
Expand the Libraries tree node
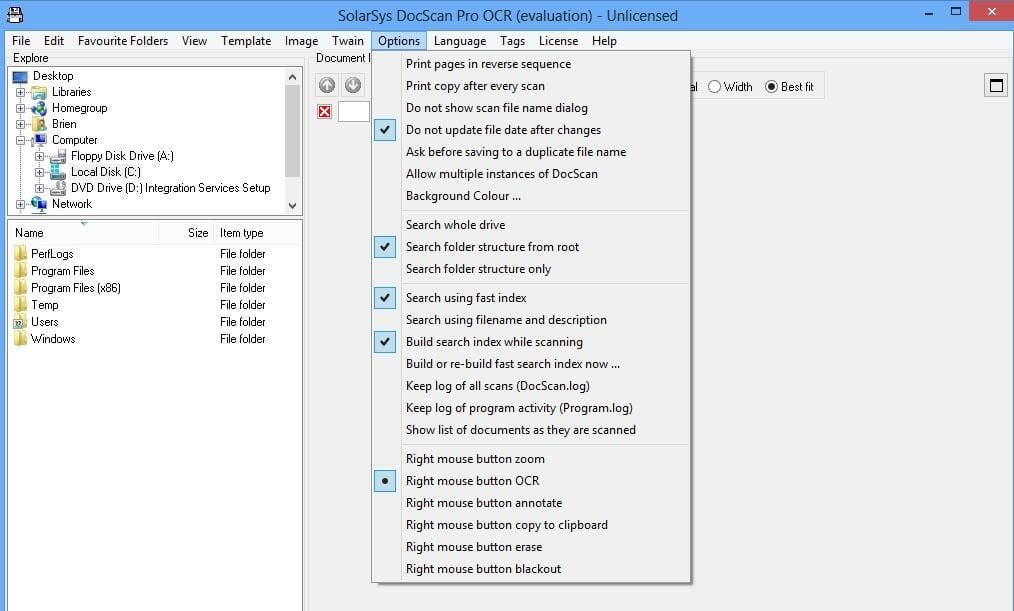(x=20, y=92)
